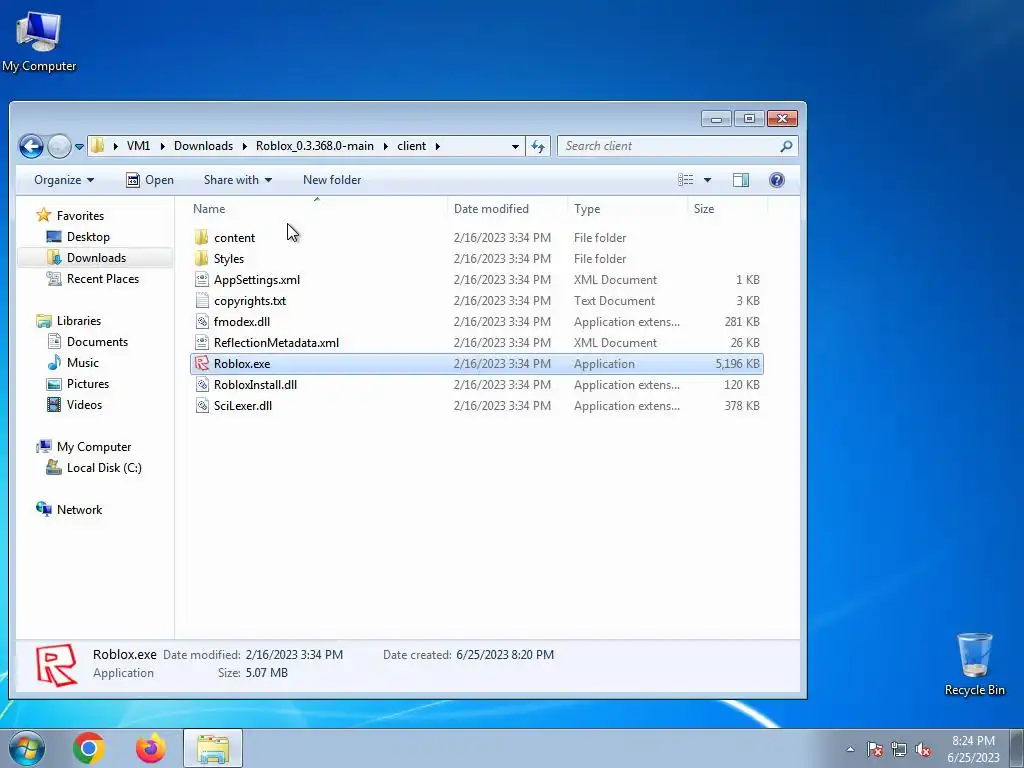
Task: Open the Organize menu
Action: (64, 180)
